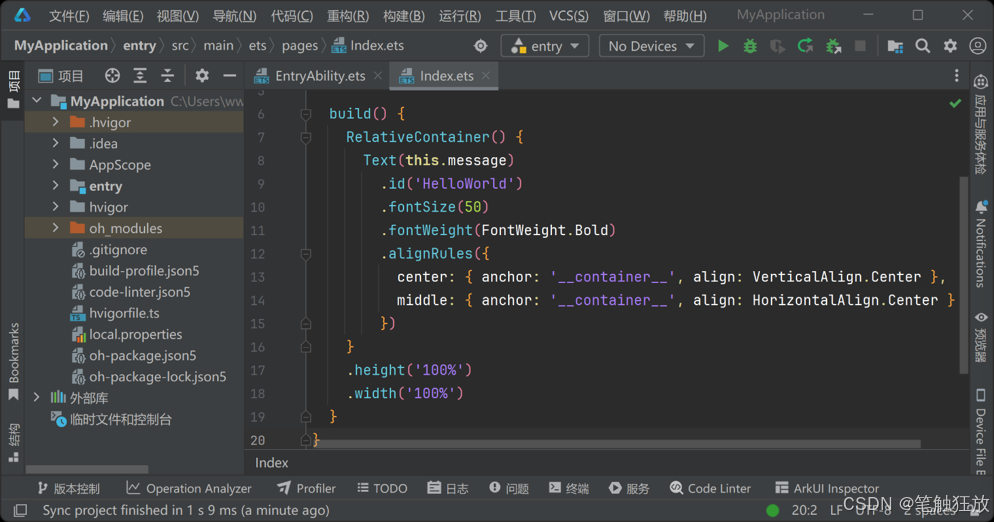
Task: Open the VCS(S) menu
Action: 568,16
